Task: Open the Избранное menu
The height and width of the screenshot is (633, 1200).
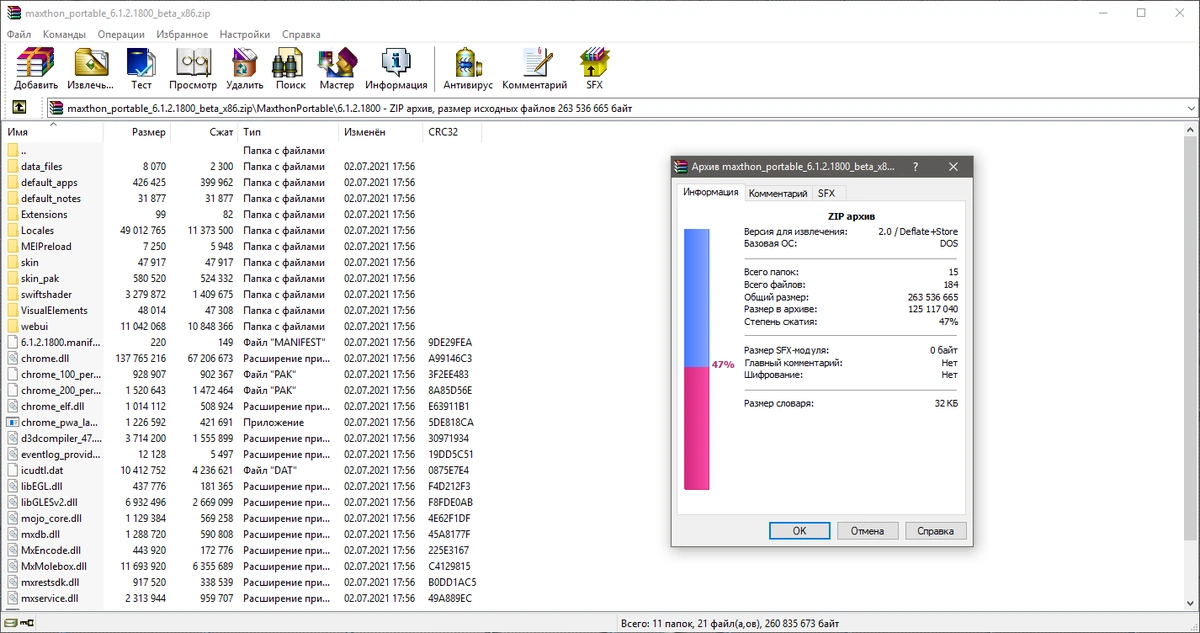Action: [181, 34]
